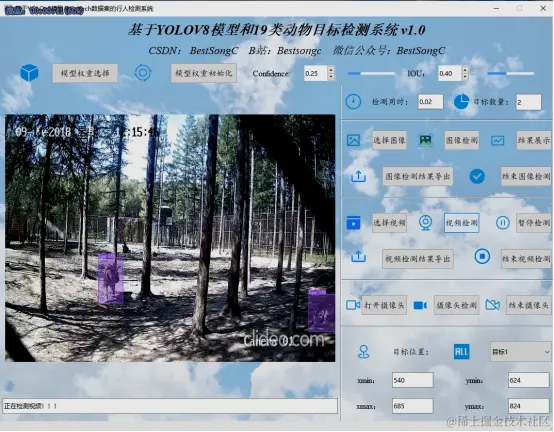Click 图像检测 button

pos(462,140)
